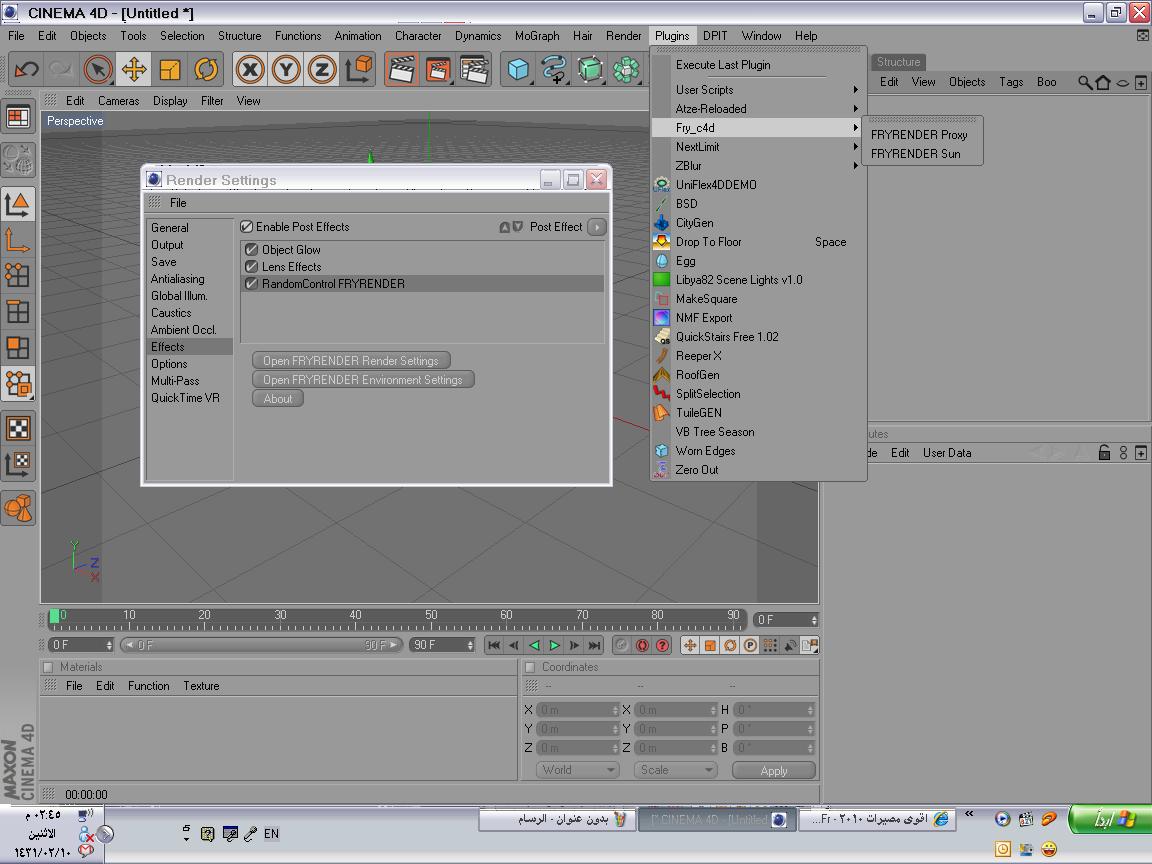Adjust the 90 F end-frame spinner
The image size is (1152, 864).
click(470, 645)
